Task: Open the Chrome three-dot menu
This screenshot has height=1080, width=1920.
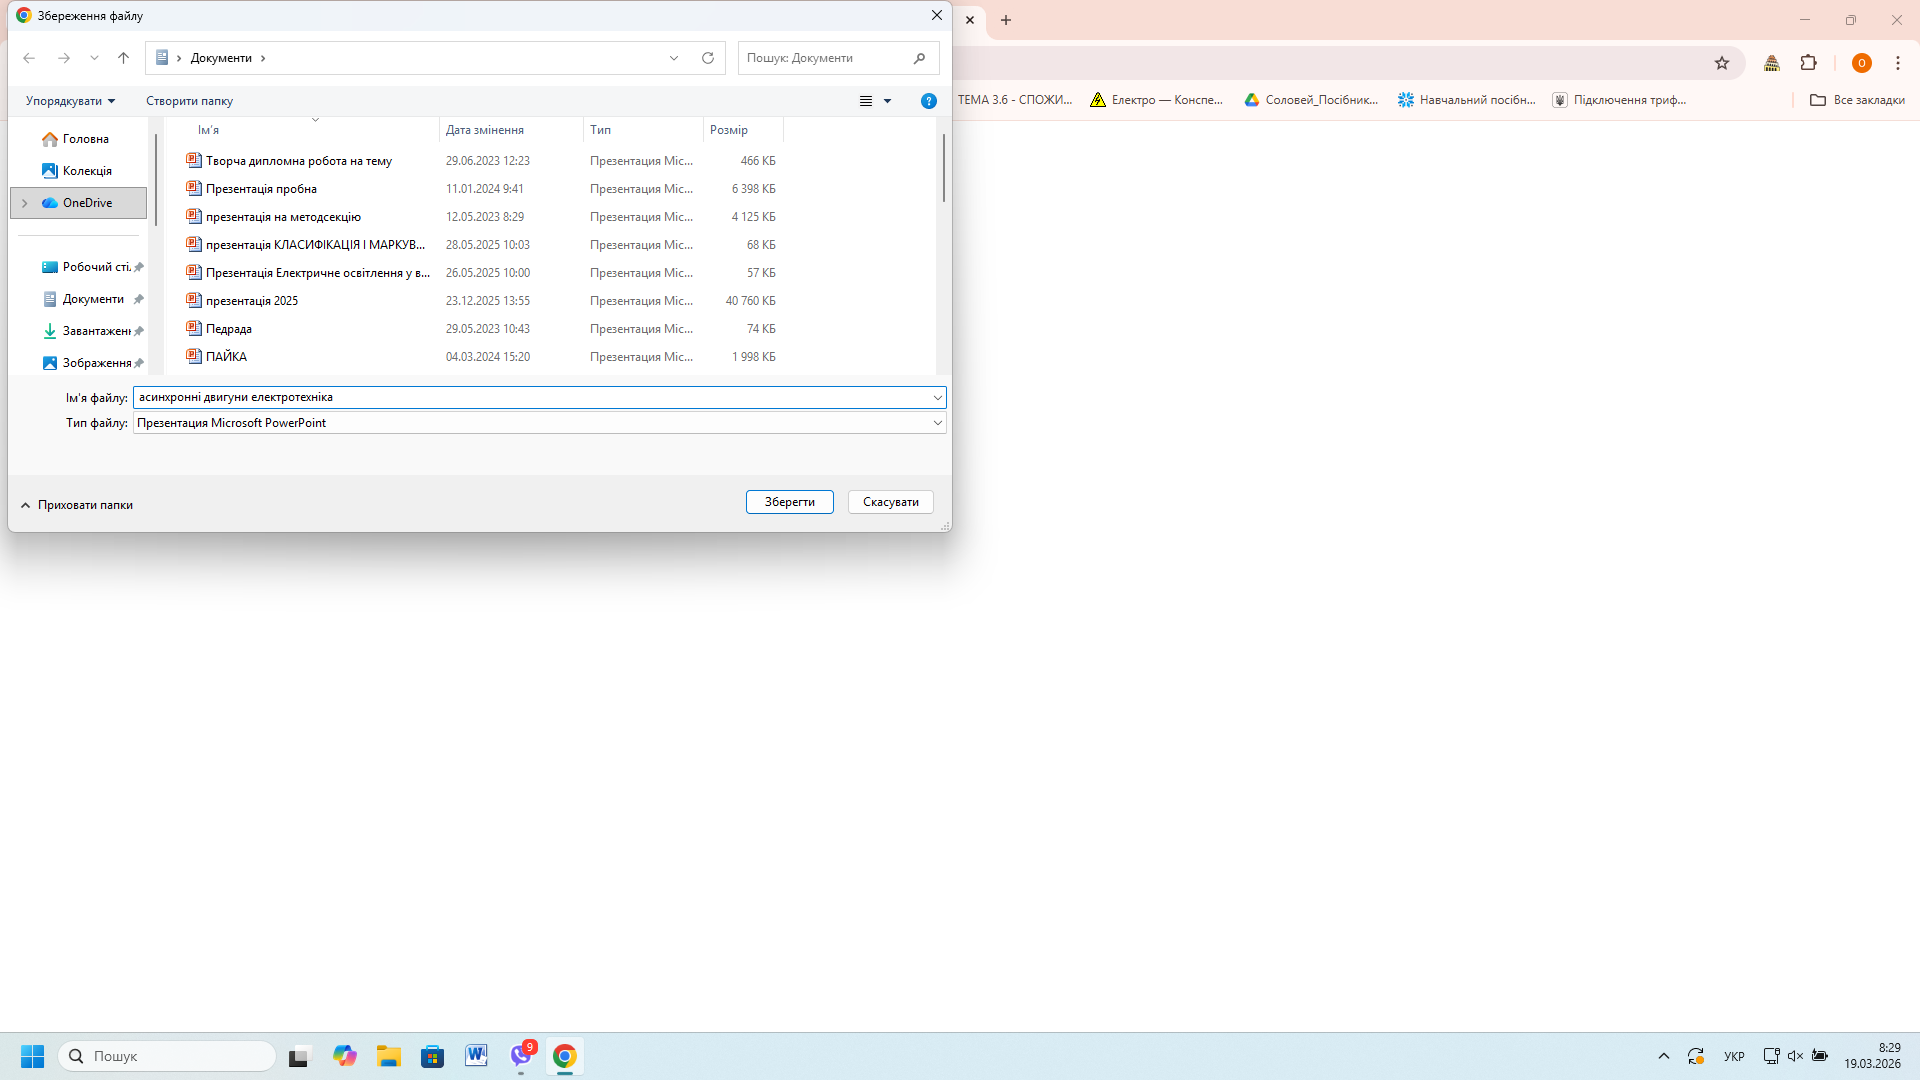Action: click(x=1897, y=63)
